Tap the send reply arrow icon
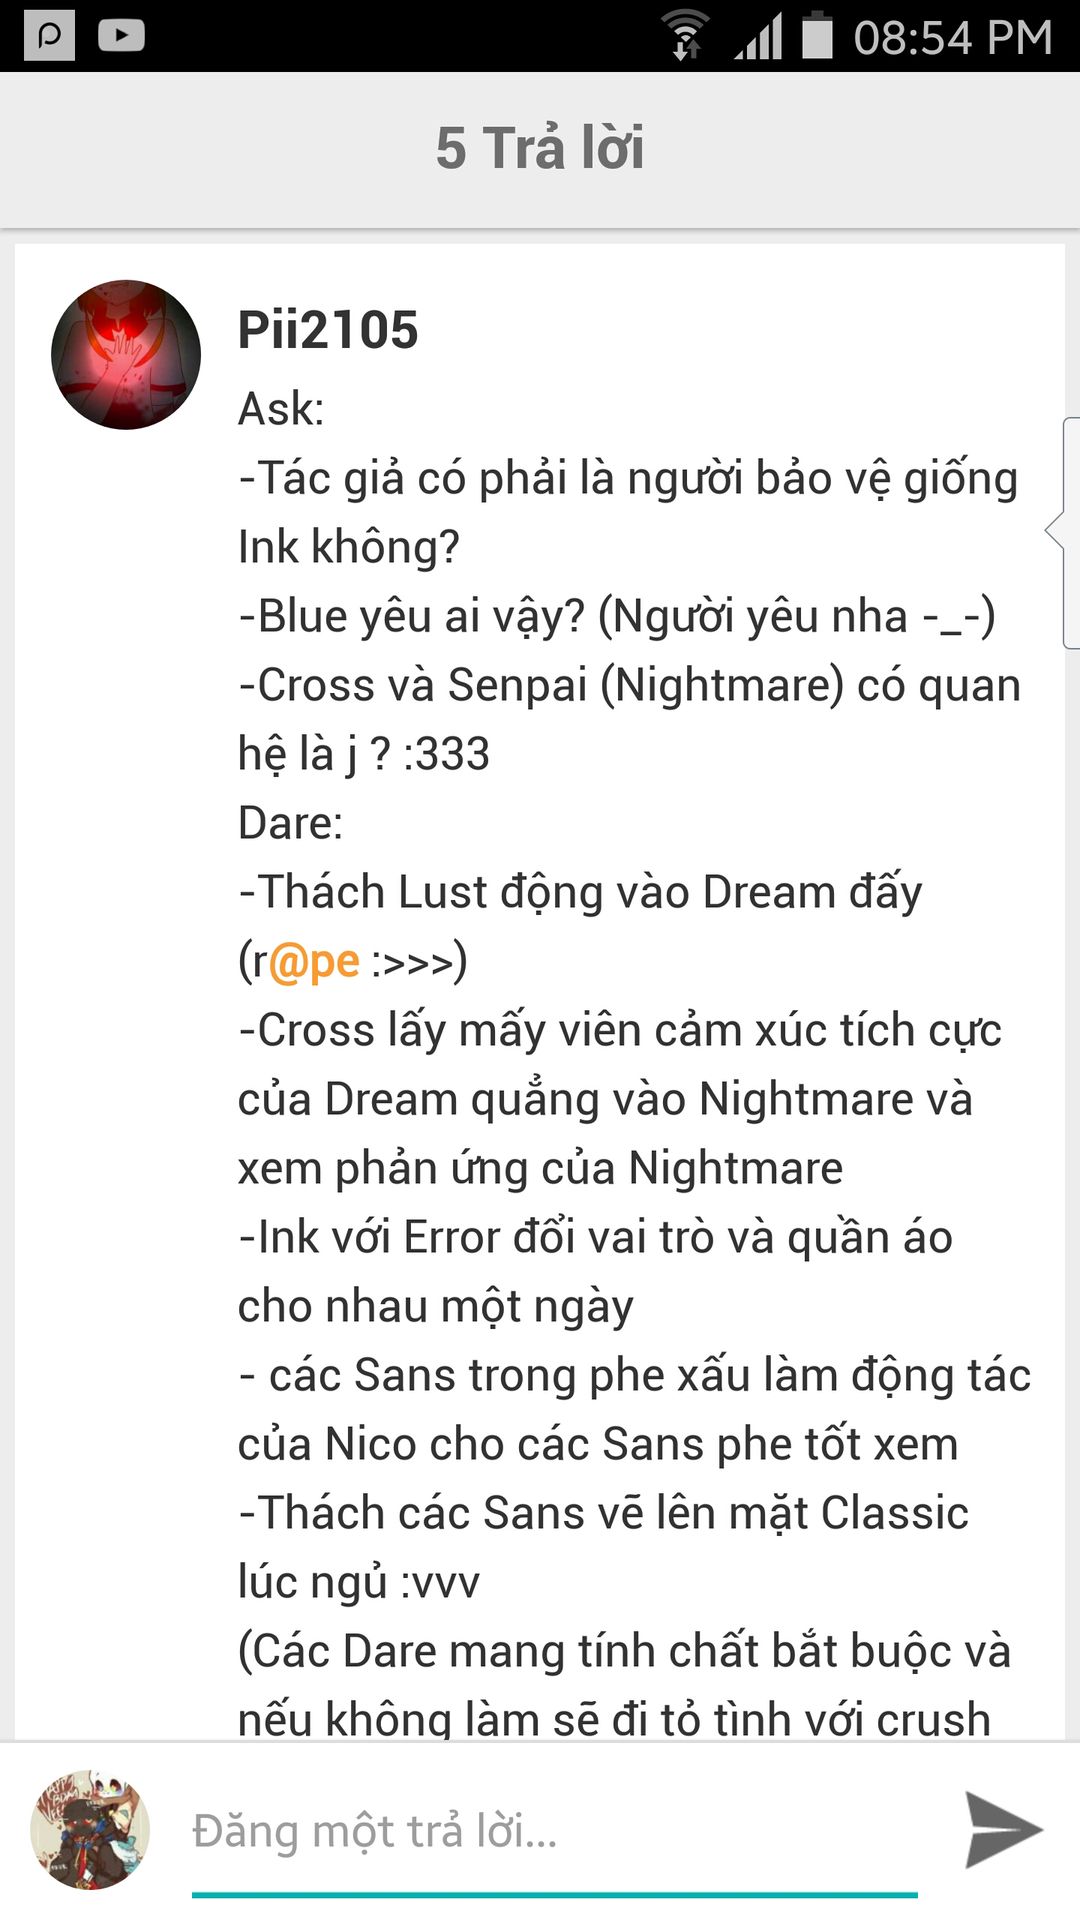1080x1920 pixels. point(1003,1830)
